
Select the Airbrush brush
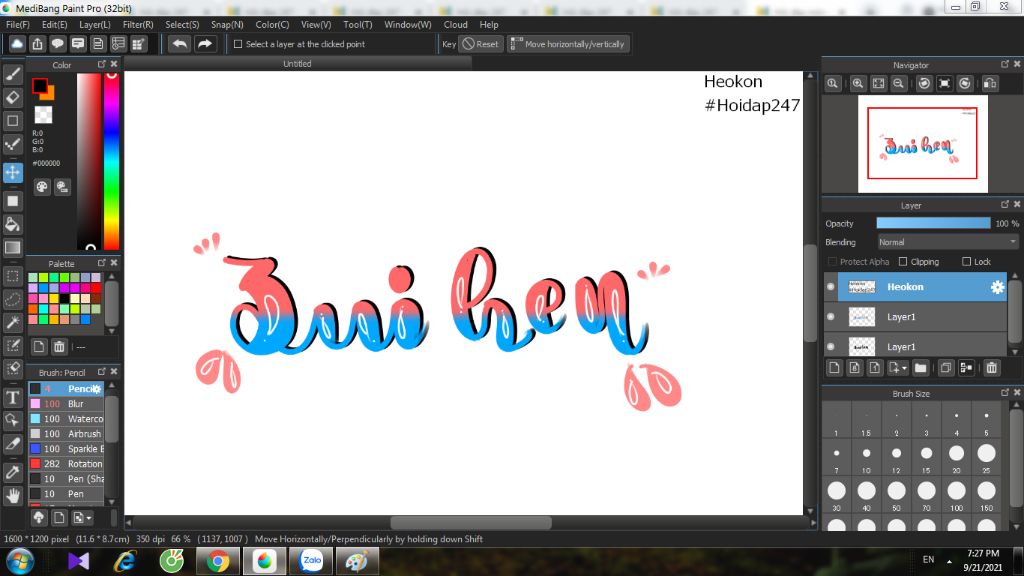[x=66, y=434]
